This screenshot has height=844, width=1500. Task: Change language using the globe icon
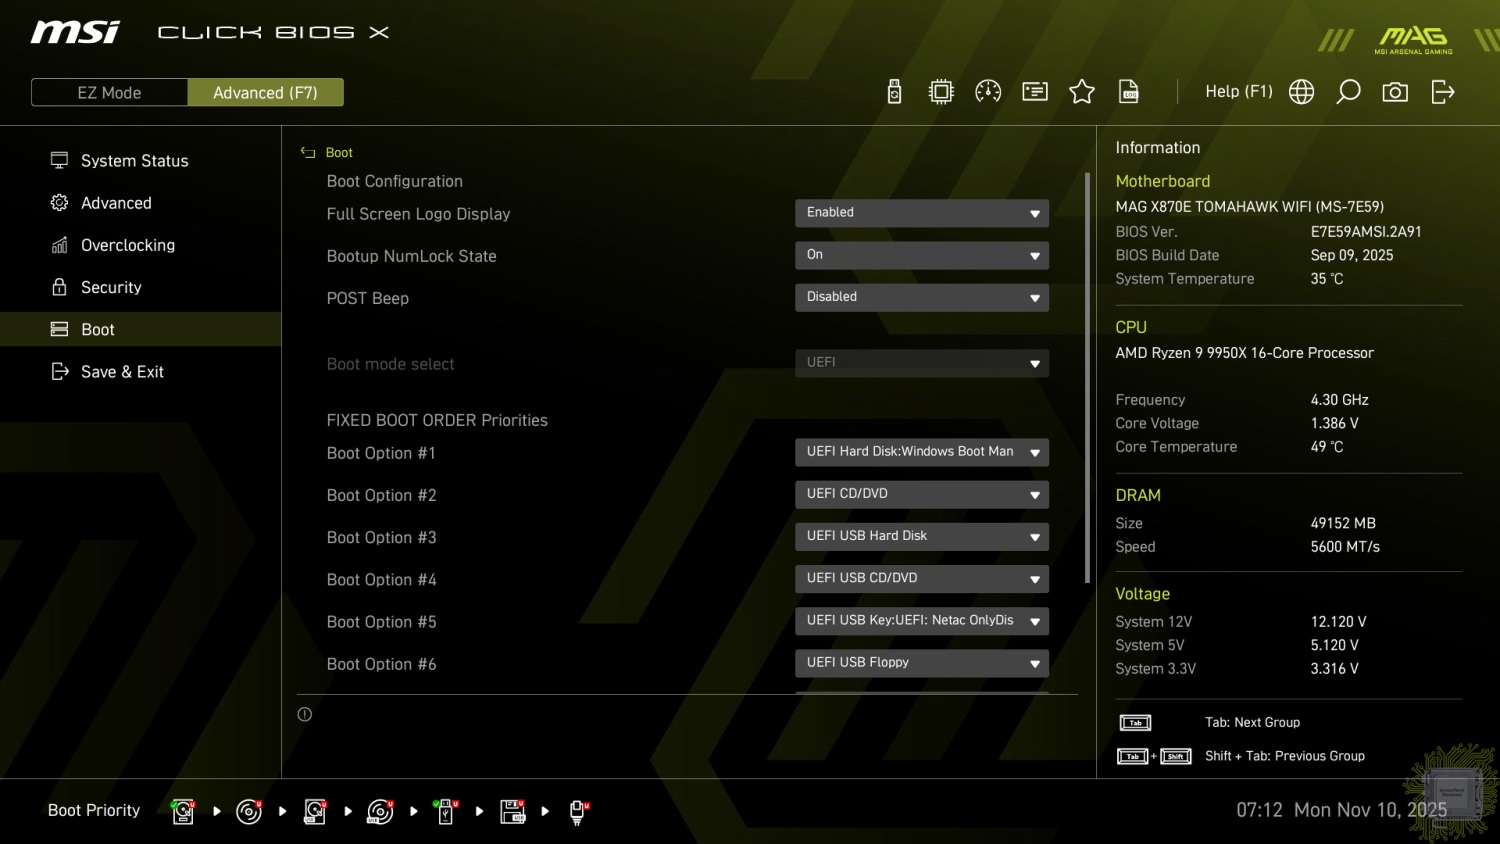coord(1301,92)
